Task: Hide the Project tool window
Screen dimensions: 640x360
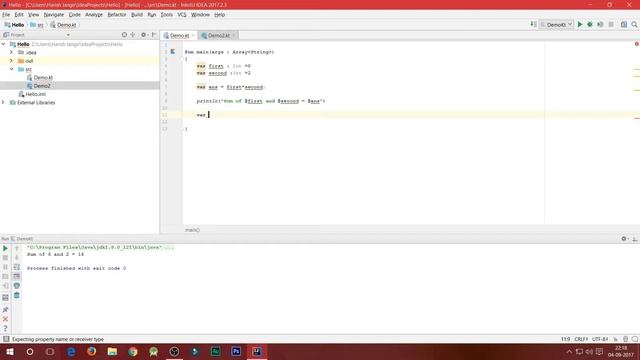Action: coord(154,35)
